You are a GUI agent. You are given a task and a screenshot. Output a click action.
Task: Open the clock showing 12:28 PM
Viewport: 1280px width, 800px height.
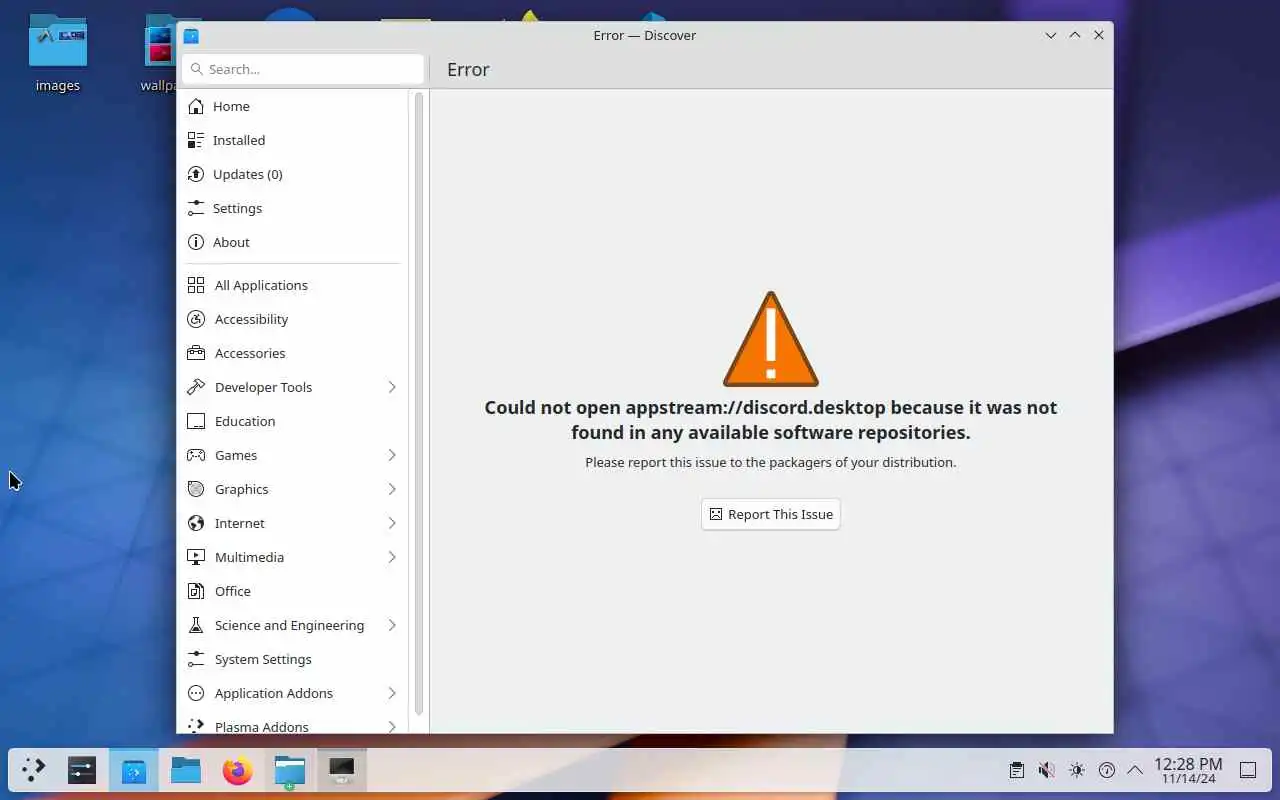click(x=1188, y=770)
